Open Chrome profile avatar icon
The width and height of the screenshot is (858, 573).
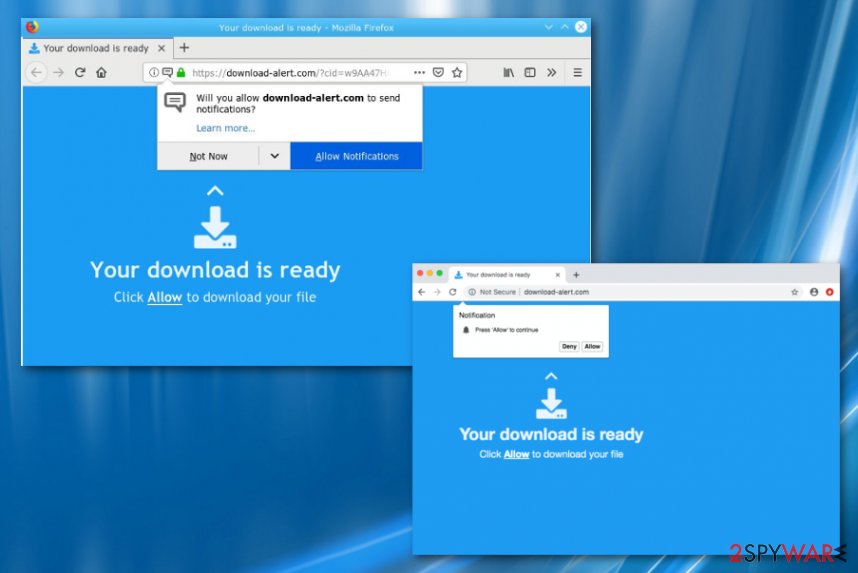coord(814,292)
